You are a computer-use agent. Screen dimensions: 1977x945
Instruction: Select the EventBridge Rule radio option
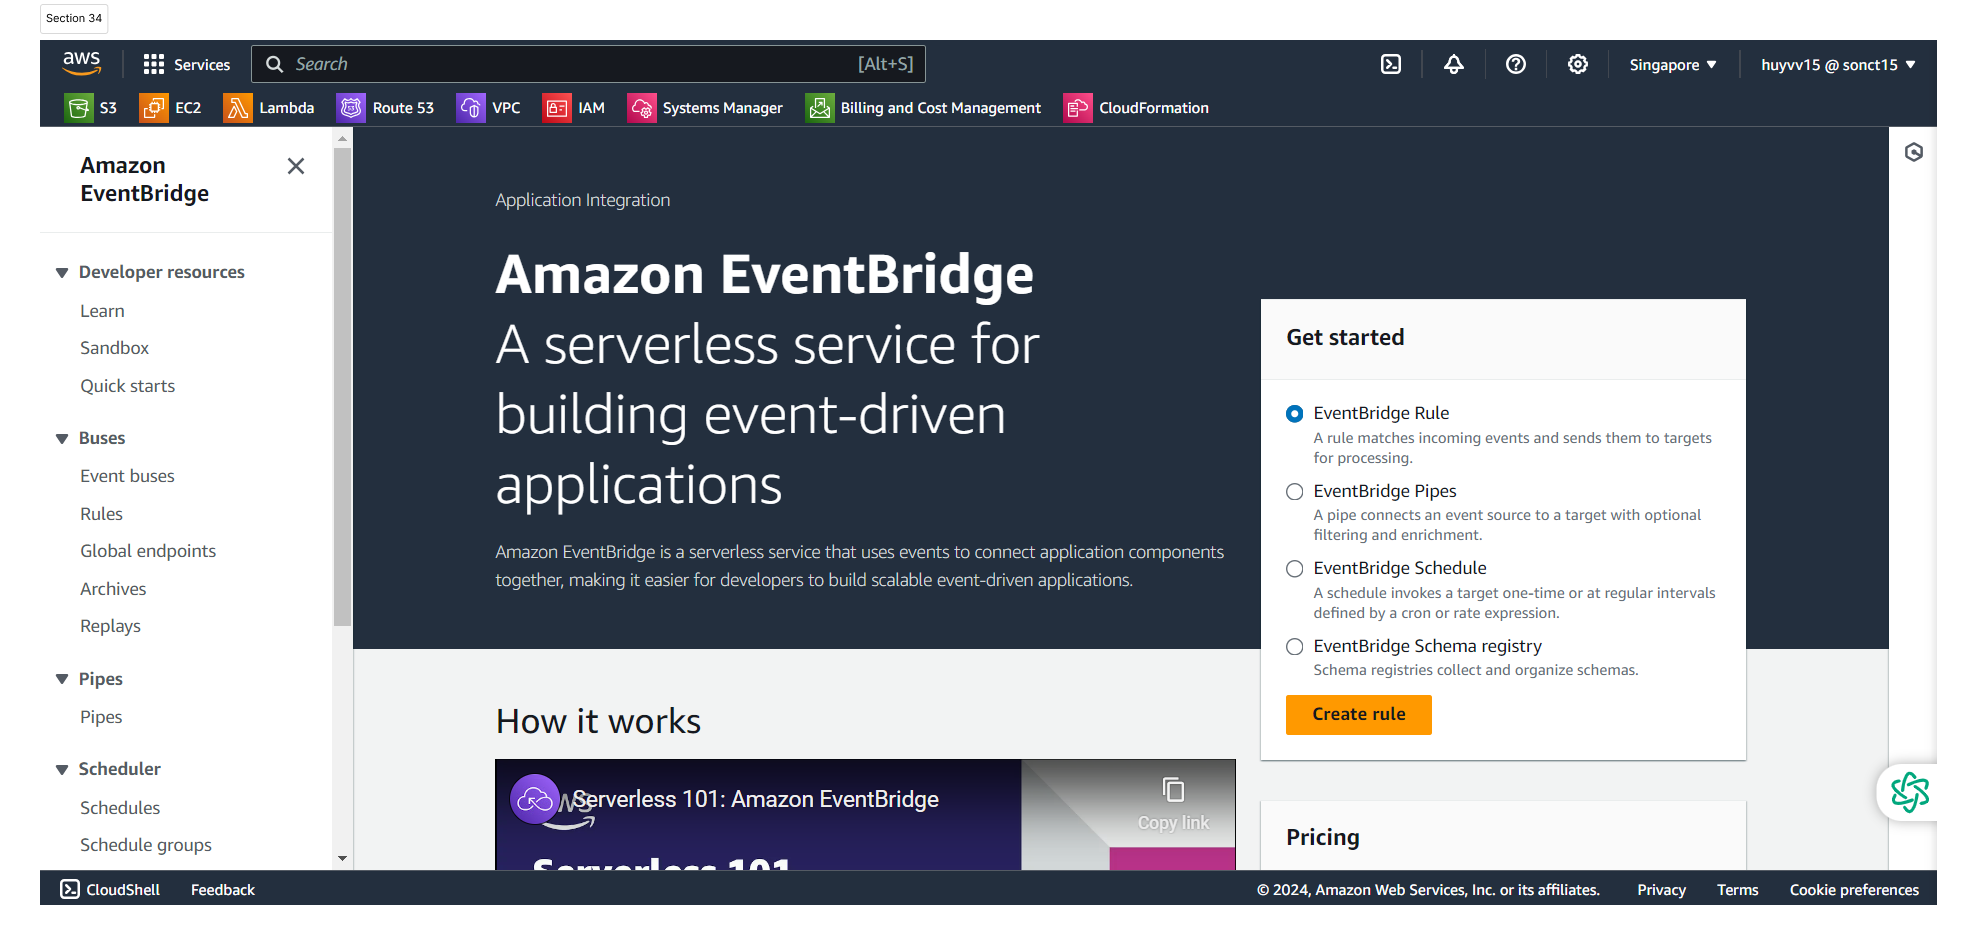coord(1295,414)
